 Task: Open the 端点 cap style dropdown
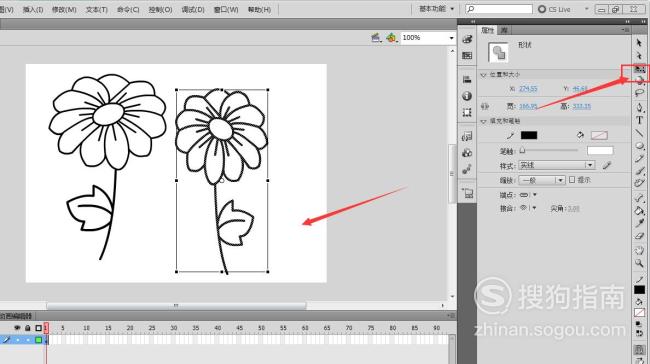pyautogui.click(x=528, y=195)
